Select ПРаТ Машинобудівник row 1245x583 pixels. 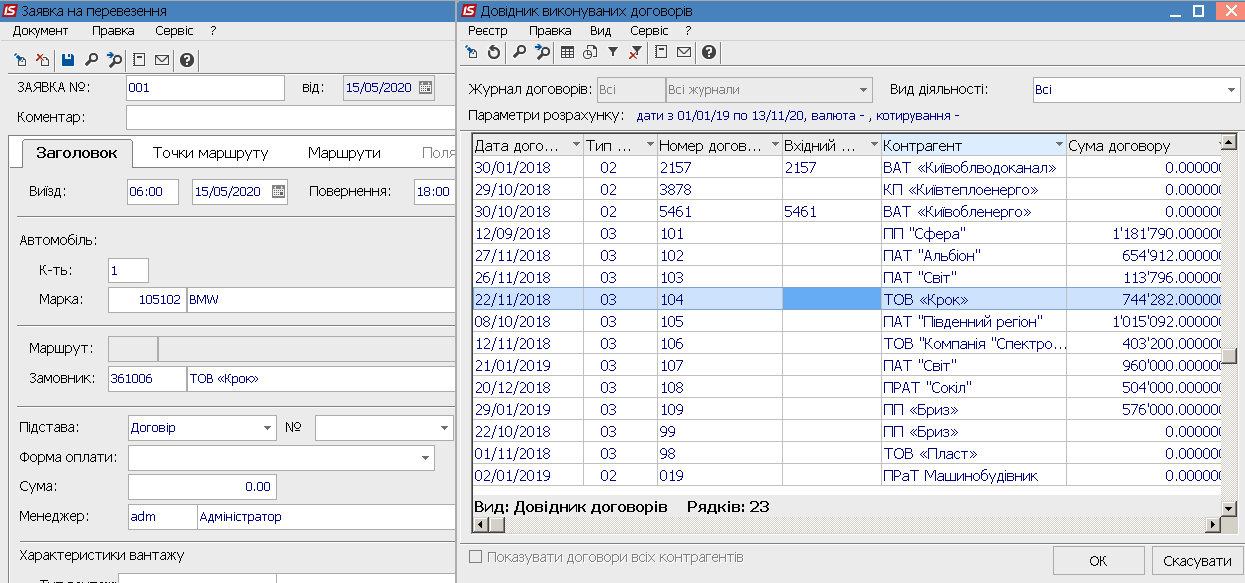point(847,475)
